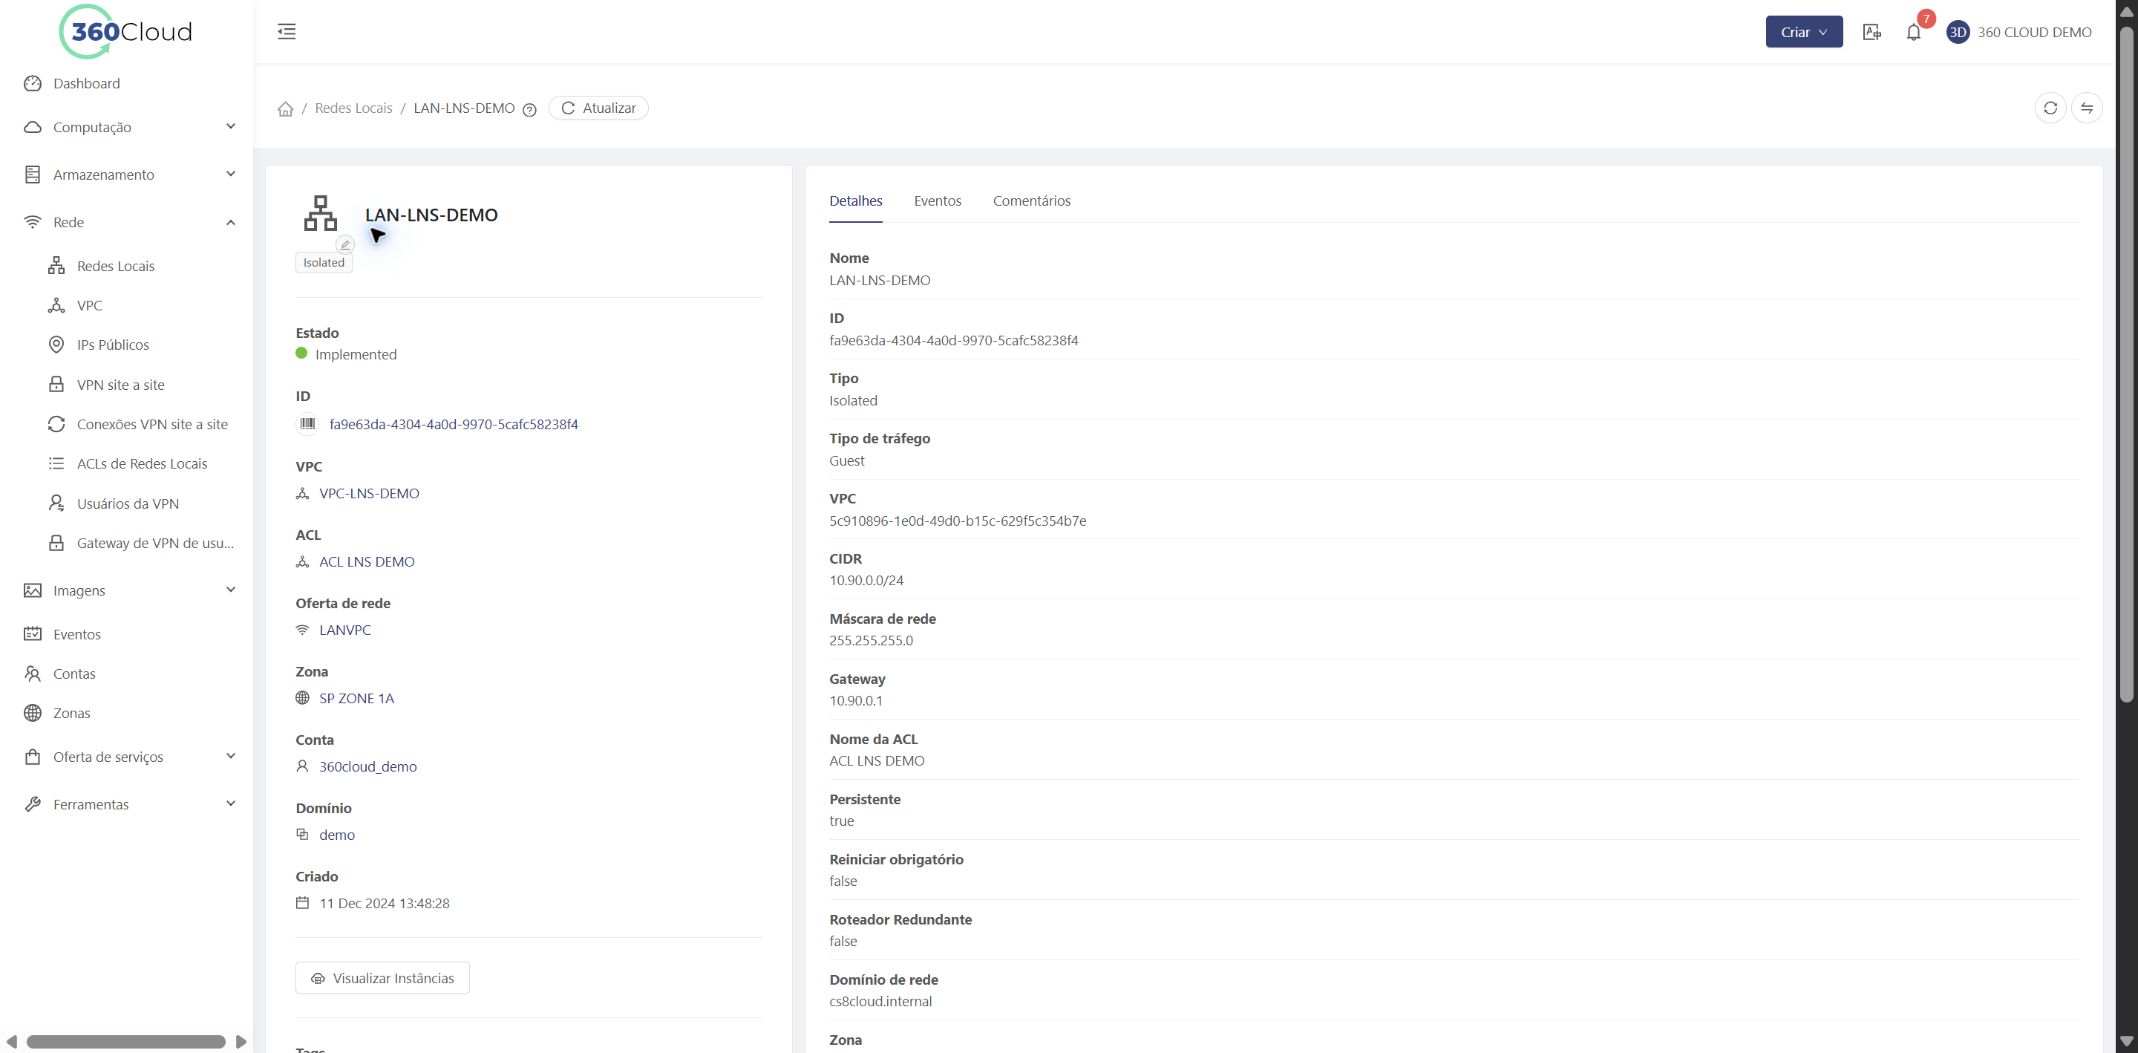Open Dashboard from the sidebar

point(86,83)
